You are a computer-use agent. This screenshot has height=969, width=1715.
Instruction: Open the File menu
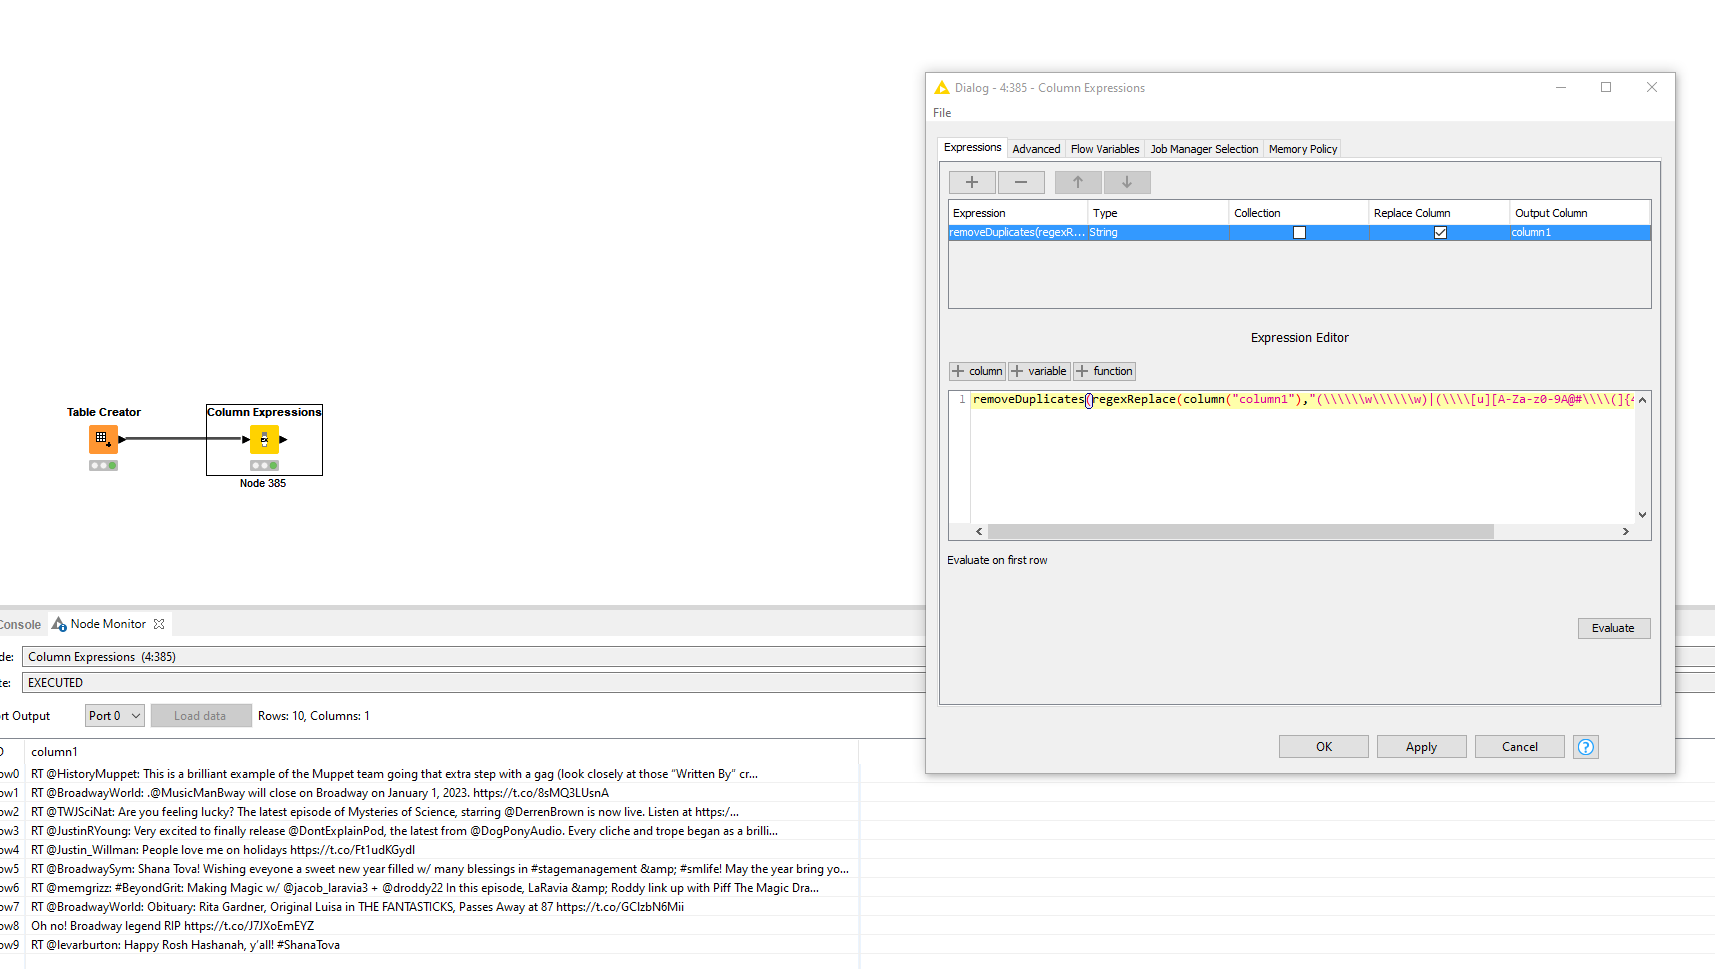941,112
